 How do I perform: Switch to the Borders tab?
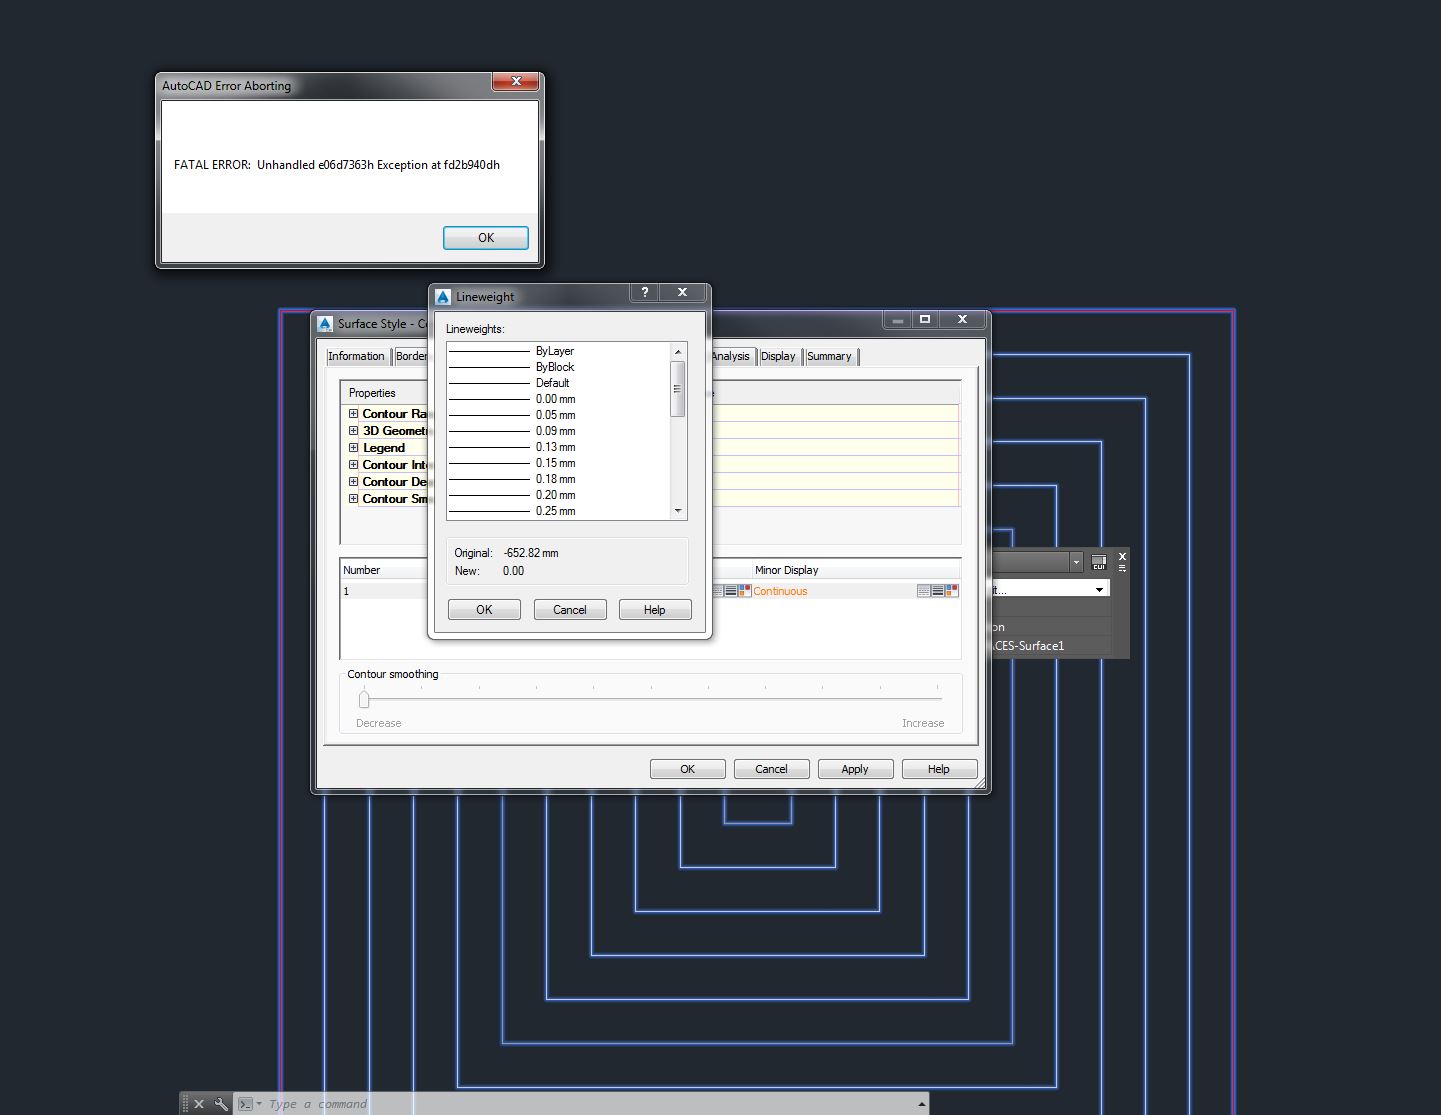click(411, 356)
